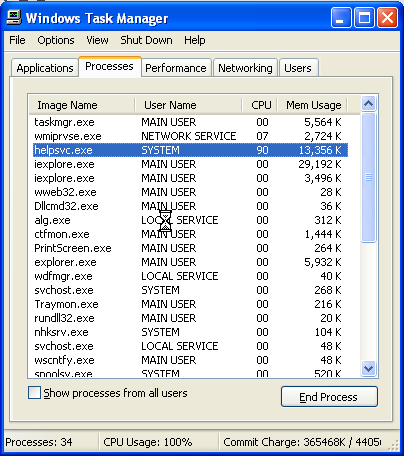Click the scrollbar up arrow

(368, 104)
